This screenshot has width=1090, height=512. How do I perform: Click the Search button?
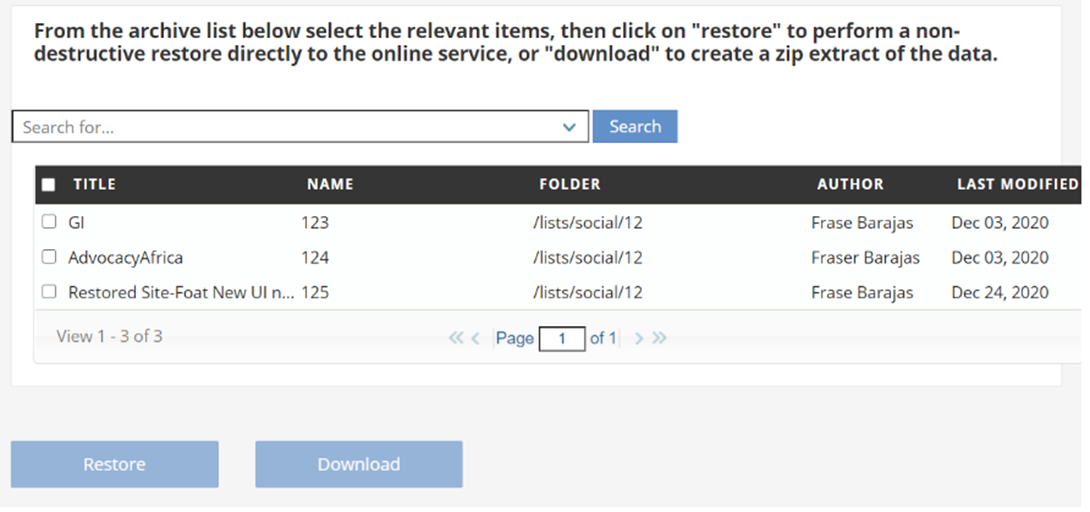(x=635, y=126)
